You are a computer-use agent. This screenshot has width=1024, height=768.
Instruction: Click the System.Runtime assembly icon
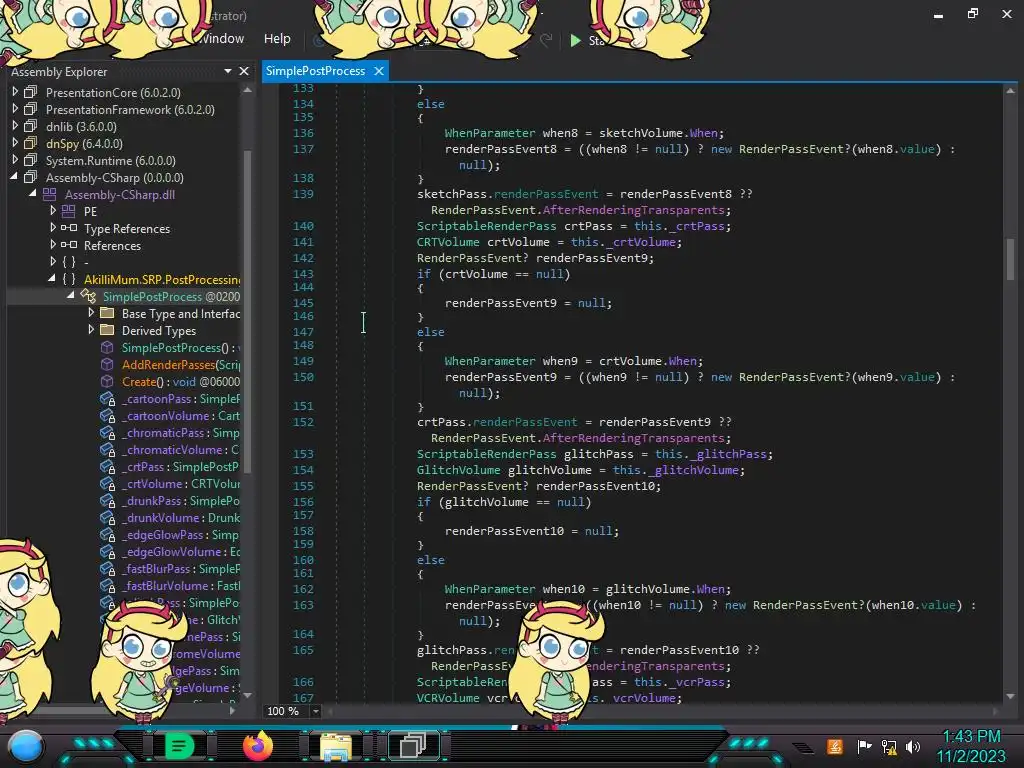[31, 160]
